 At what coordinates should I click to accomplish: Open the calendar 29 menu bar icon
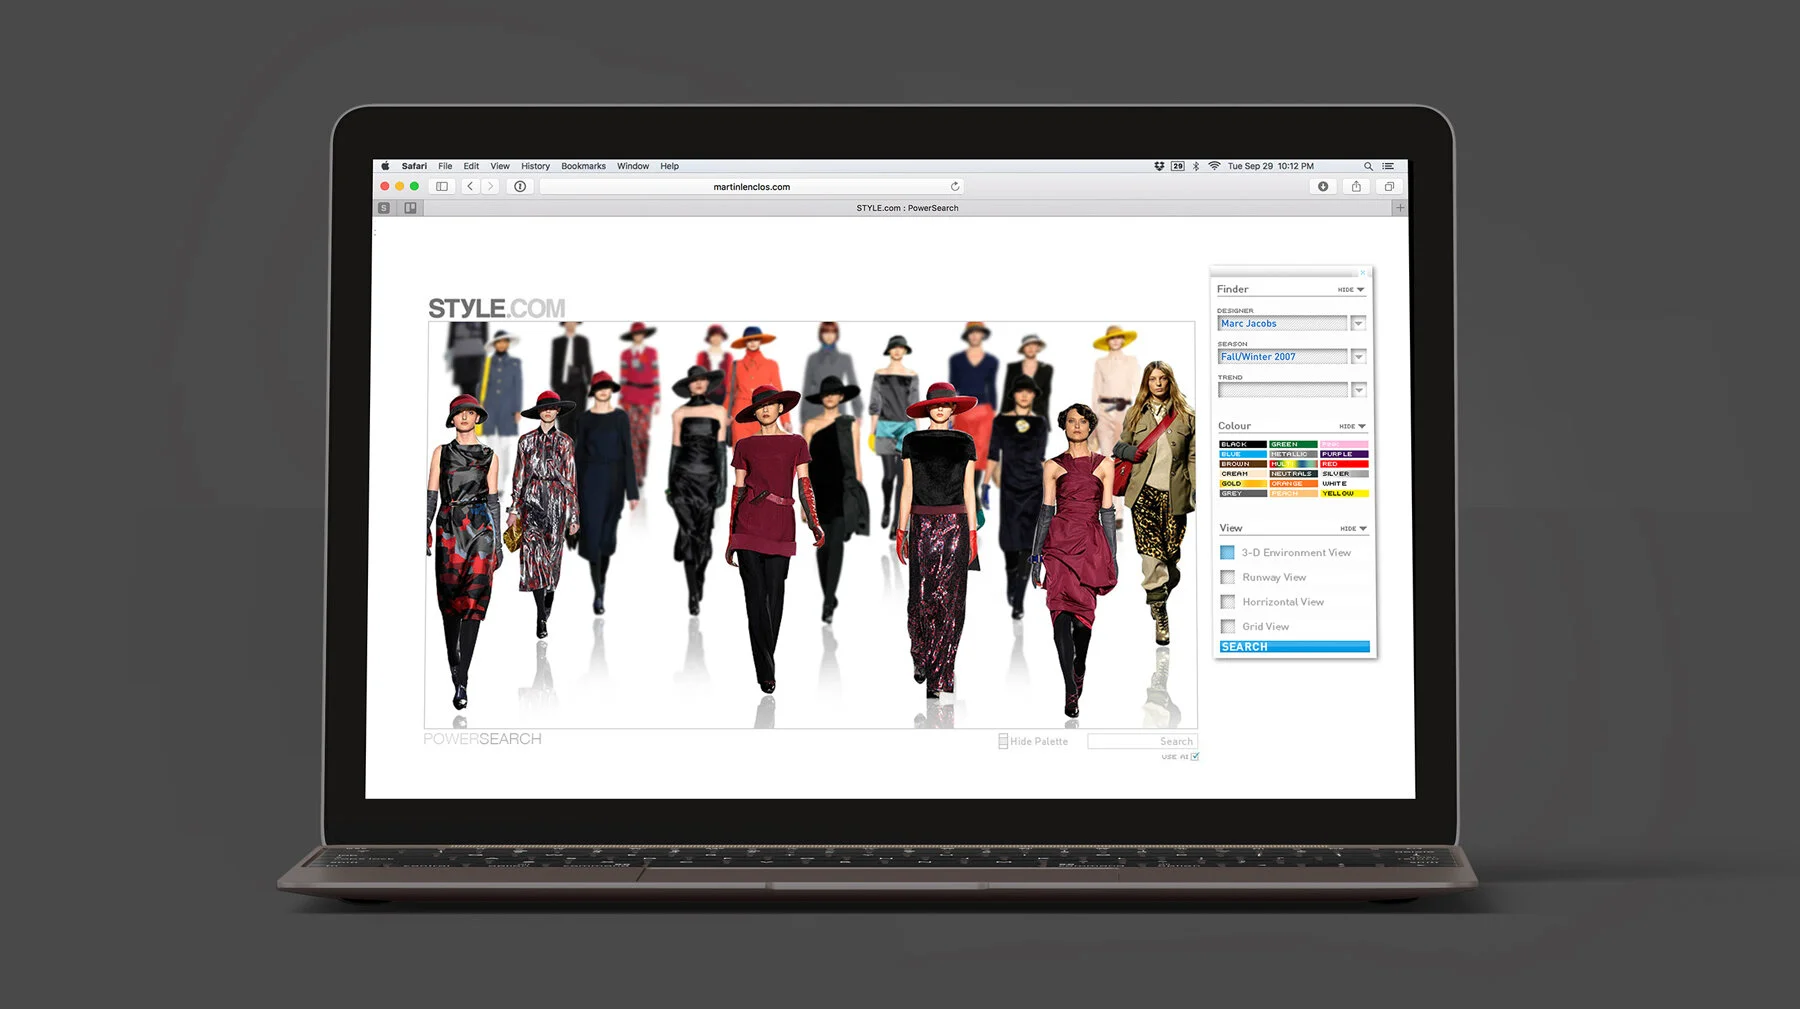1178,166
